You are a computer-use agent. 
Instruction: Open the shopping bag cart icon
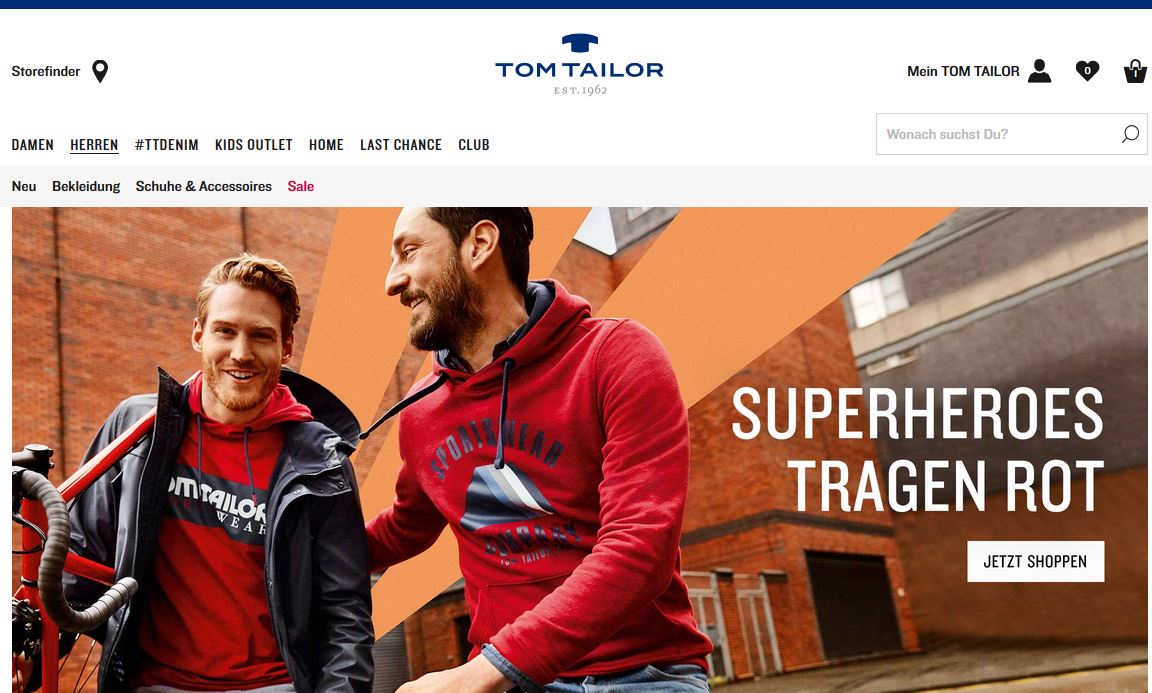click(x=1135, y=71)
